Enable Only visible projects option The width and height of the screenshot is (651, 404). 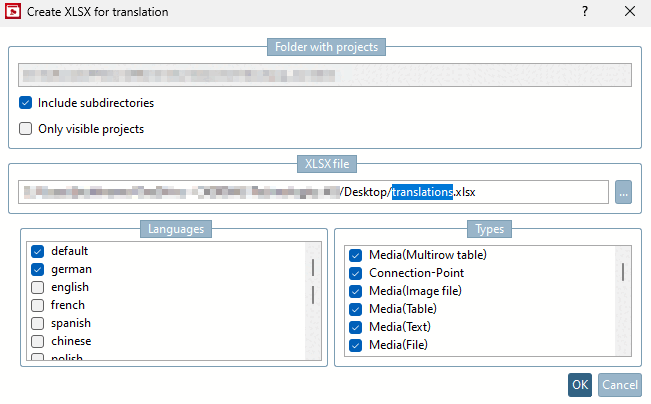(26, 128)
